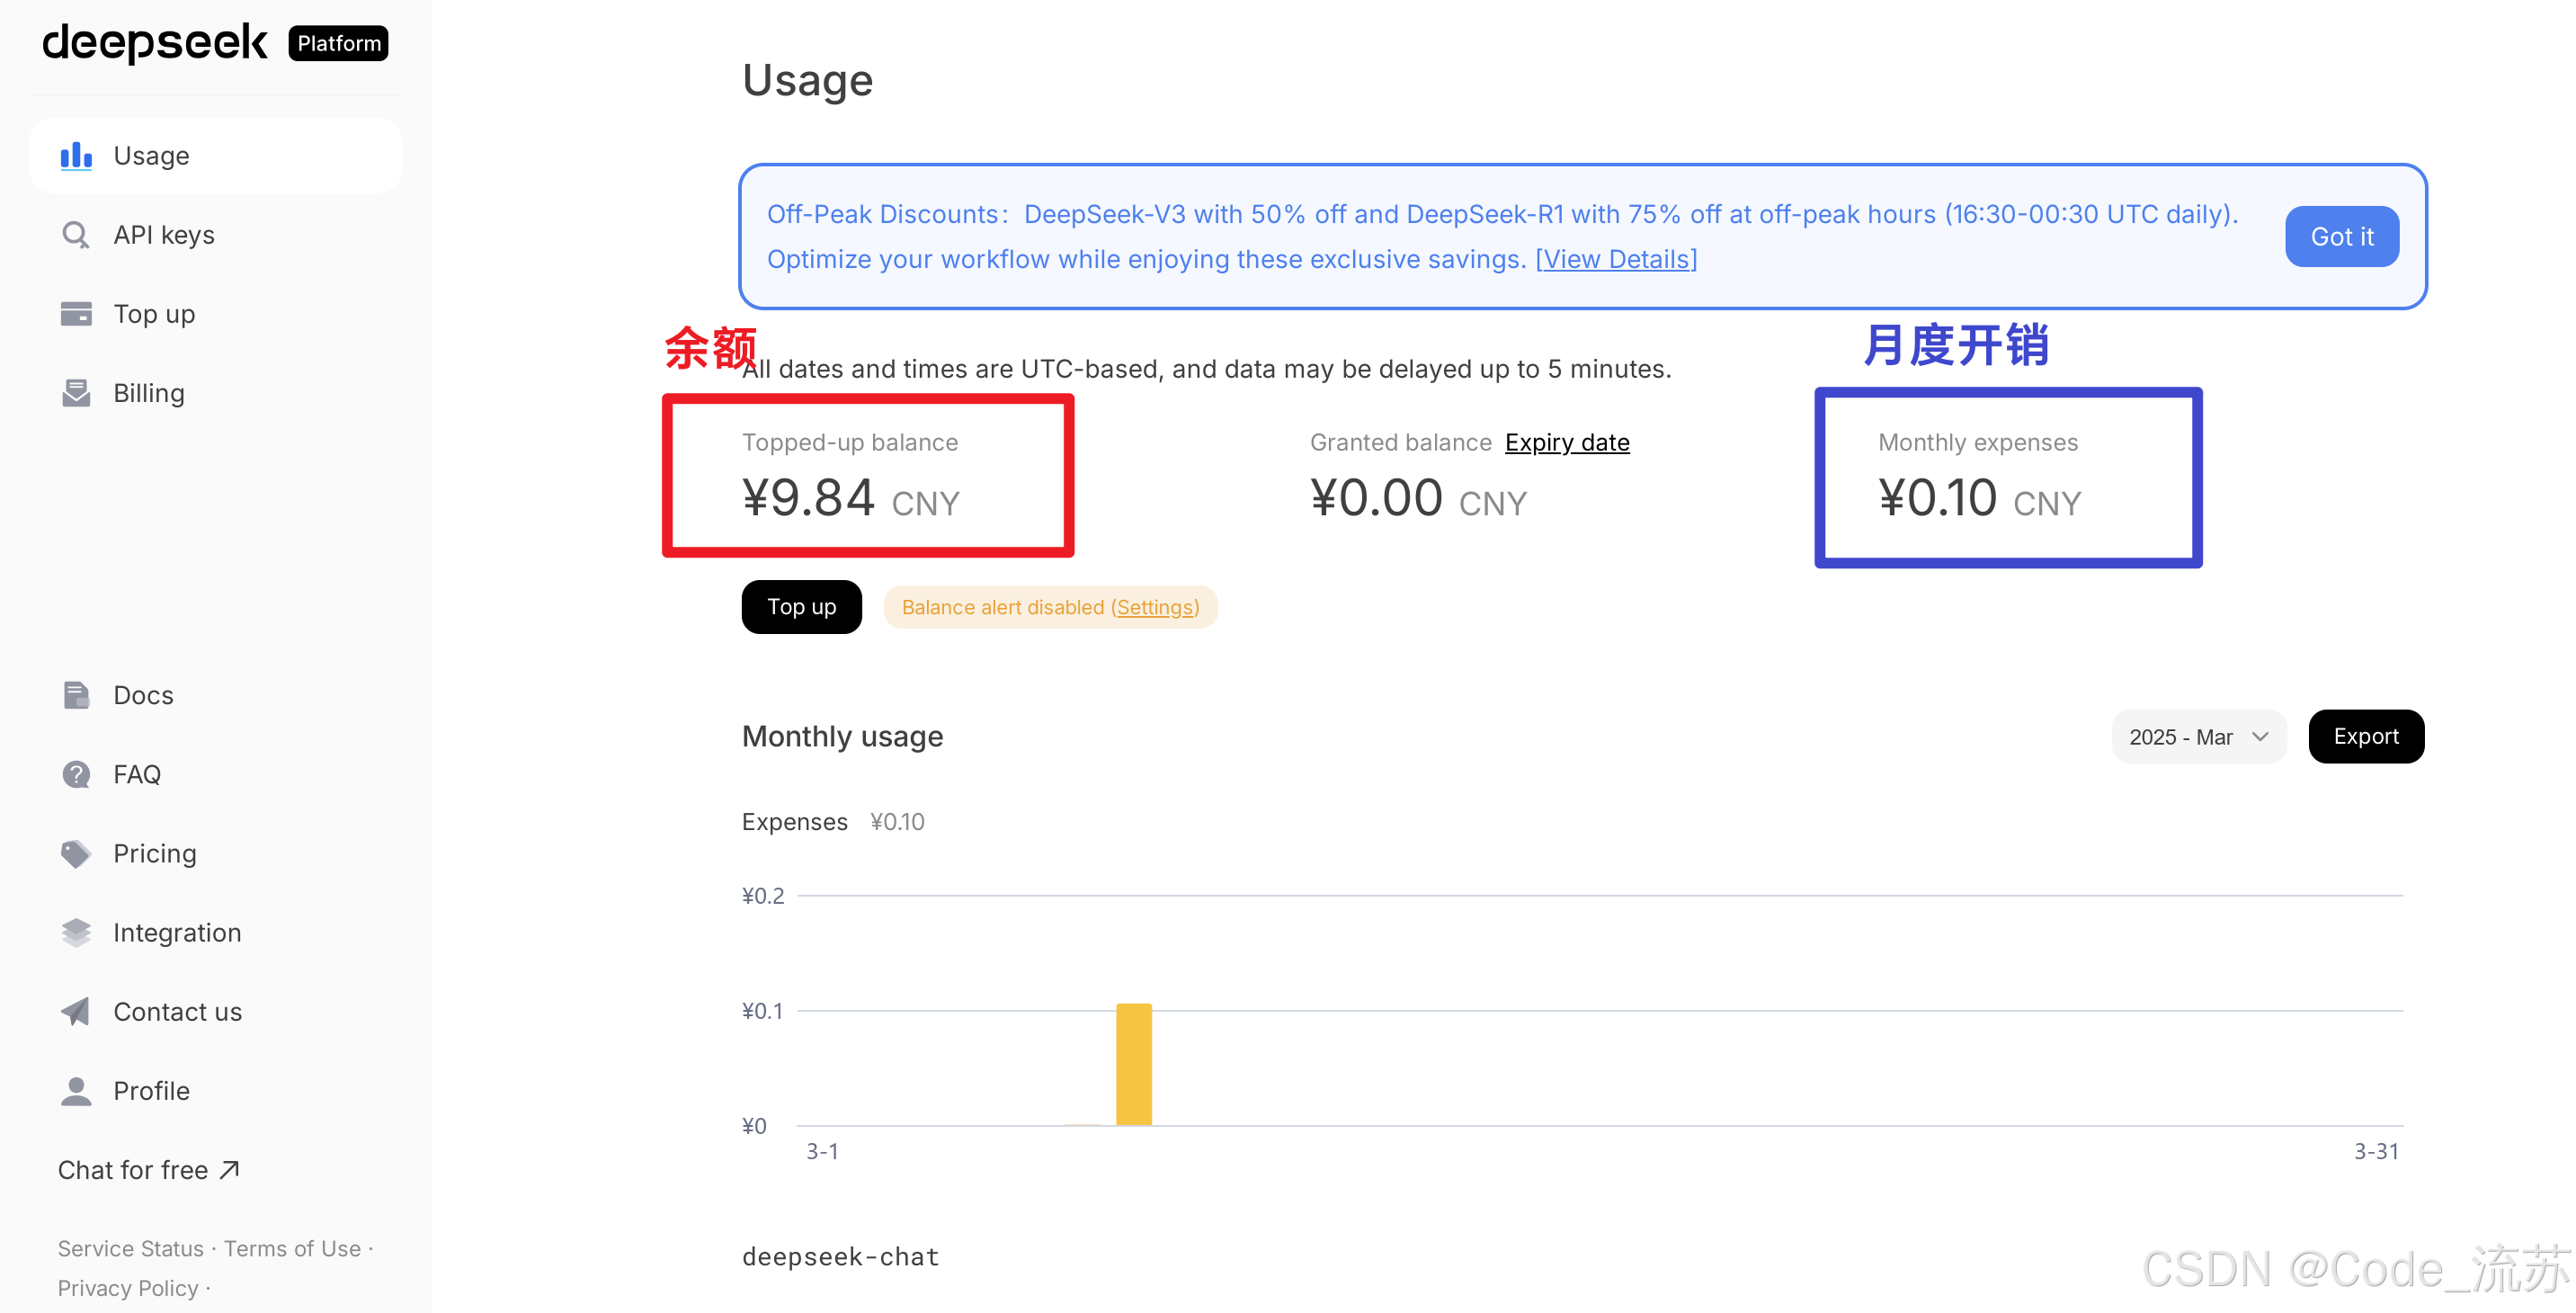Click the Usage bar chart icon
The image size is (2576, 1313).
pyautogui.click(x=76, y=156)
